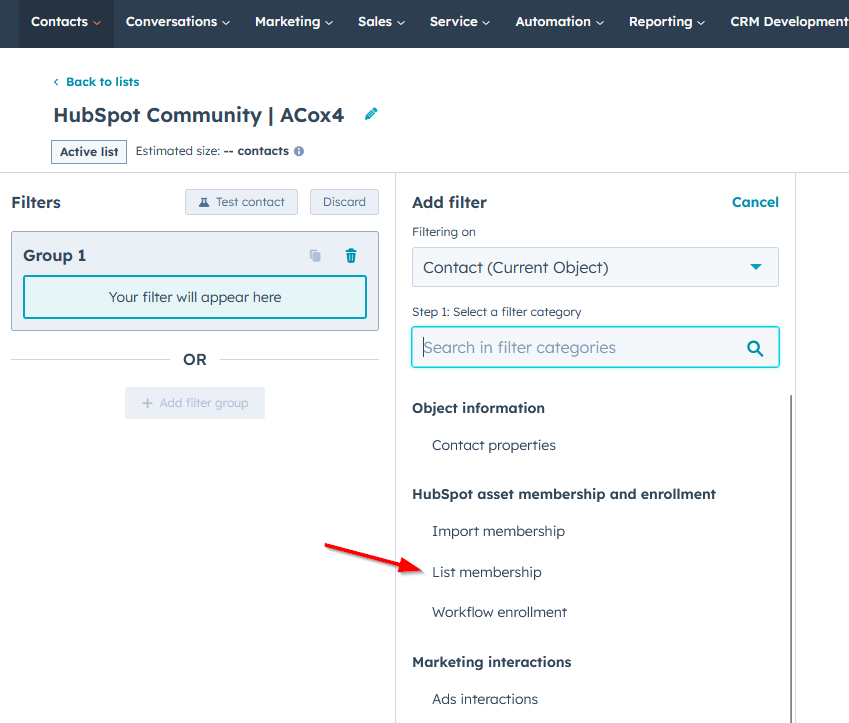The width and height of the screenshot is (849, 723).
Task: Click the Your filter will appear here placeholder
Action: pyautogui.click(x=194, y=297)
